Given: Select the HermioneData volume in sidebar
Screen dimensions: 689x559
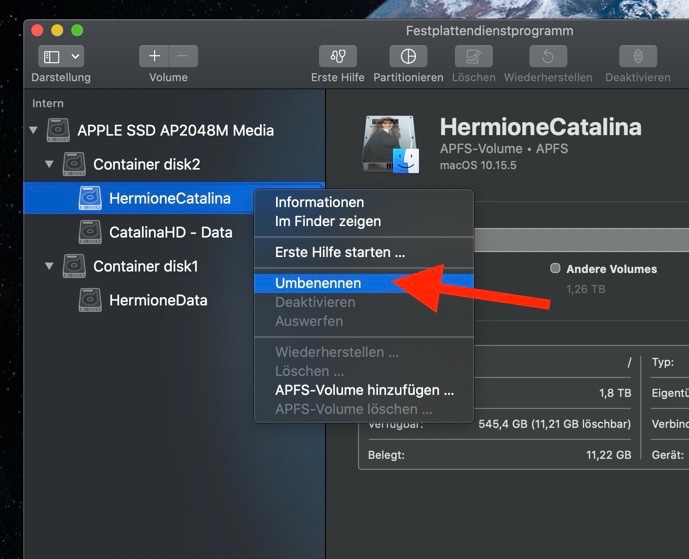Looking at the screenshot, I should tap(158, 300).
